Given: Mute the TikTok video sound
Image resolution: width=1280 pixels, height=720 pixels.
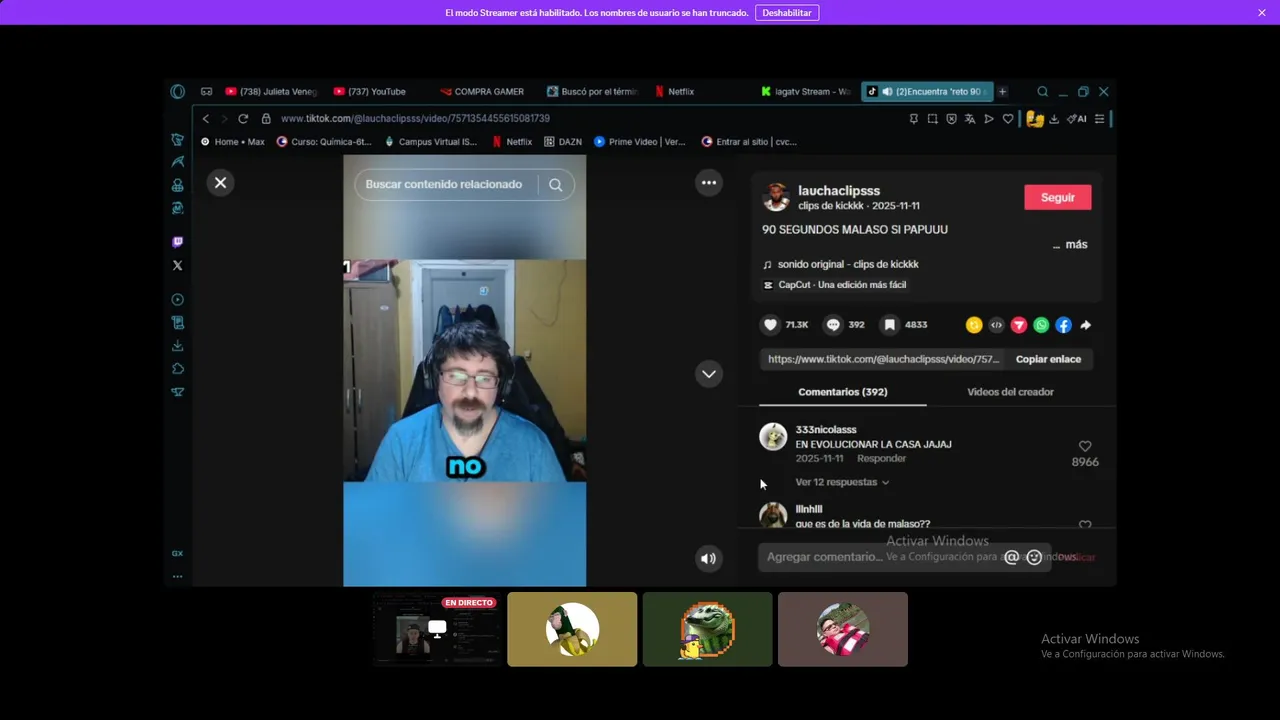Looking at the screenshot, I should pos(708,559).
